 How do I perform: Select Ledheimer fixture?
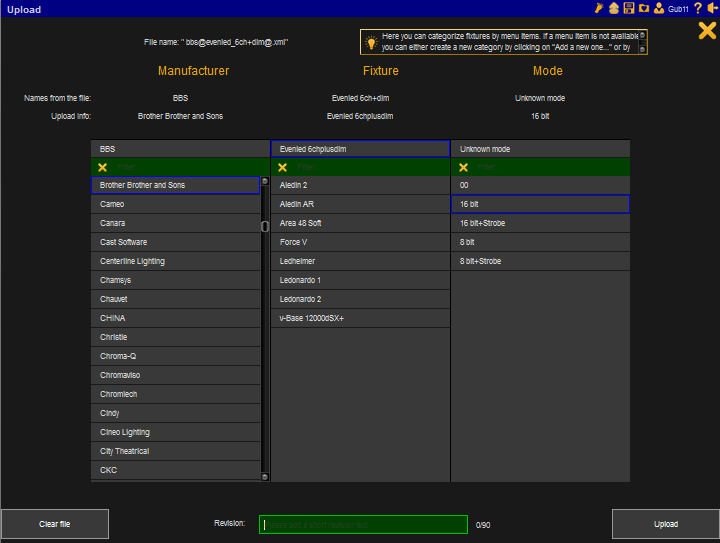(360, 261)
